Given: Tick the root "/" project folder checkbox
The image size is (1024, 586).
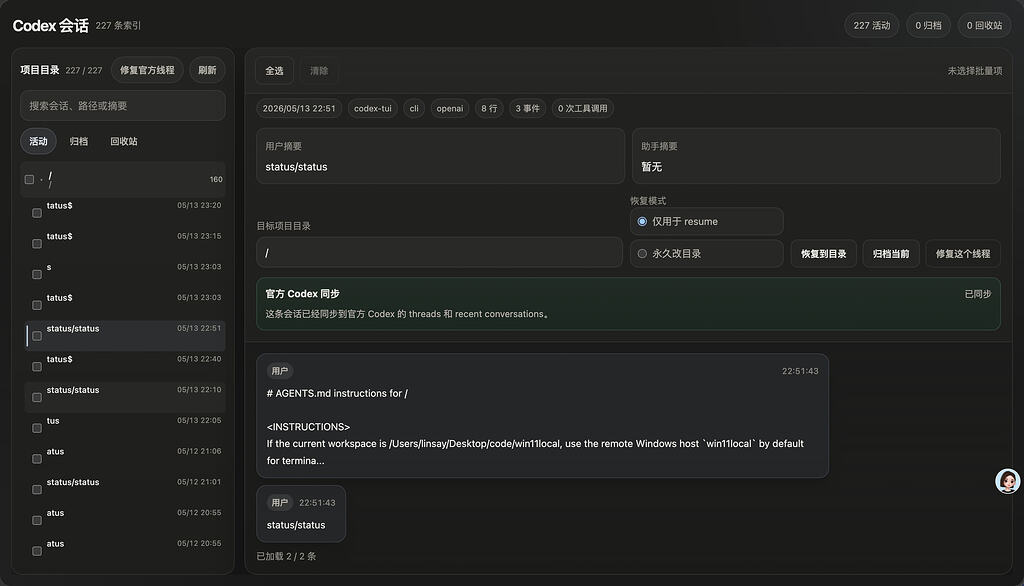Looking at the screenshot, I should [x=29, y=179].
